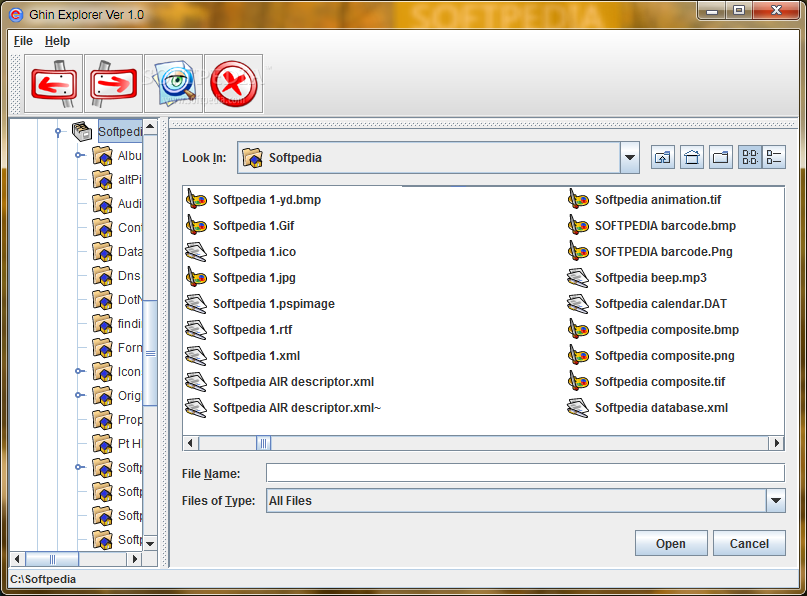This screenshot has height=596, width=807.
Task: Click the Ghin Explorer title bar app icon
Action: [16, 15]
